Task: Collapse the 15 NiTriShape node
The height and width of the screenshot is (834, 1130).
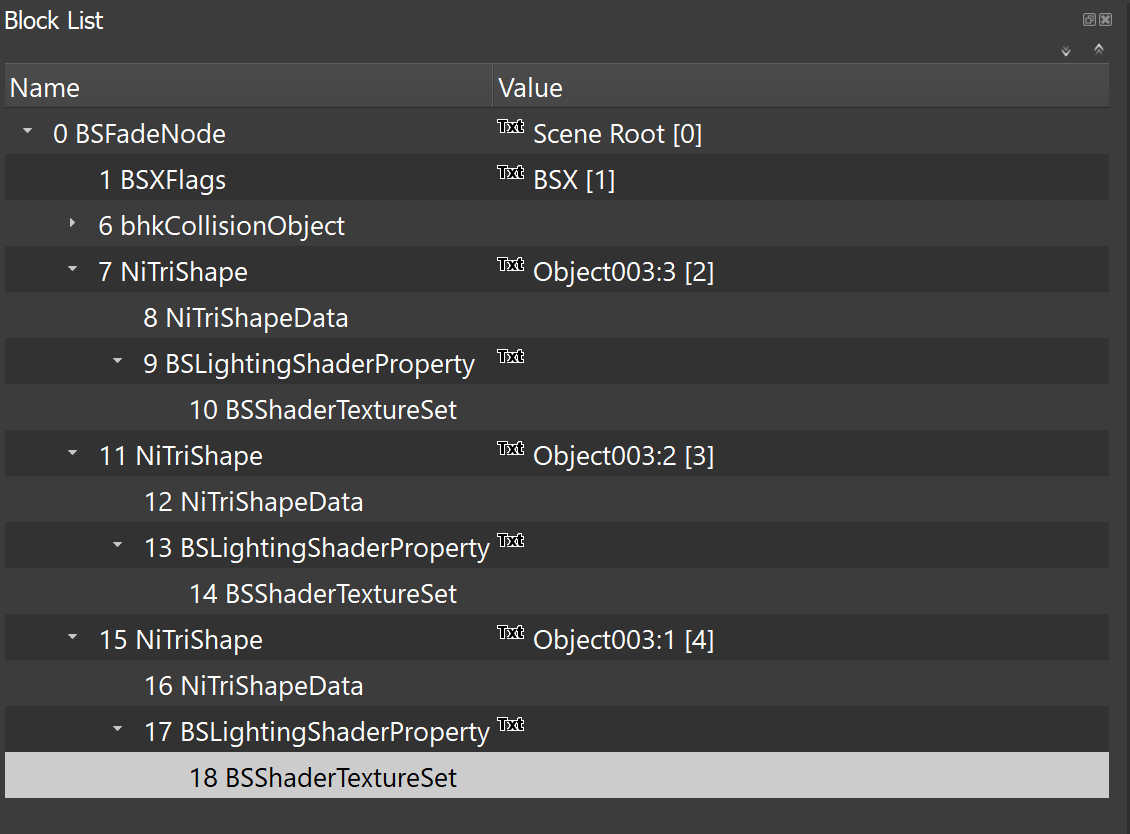Action: click(72, 638)
